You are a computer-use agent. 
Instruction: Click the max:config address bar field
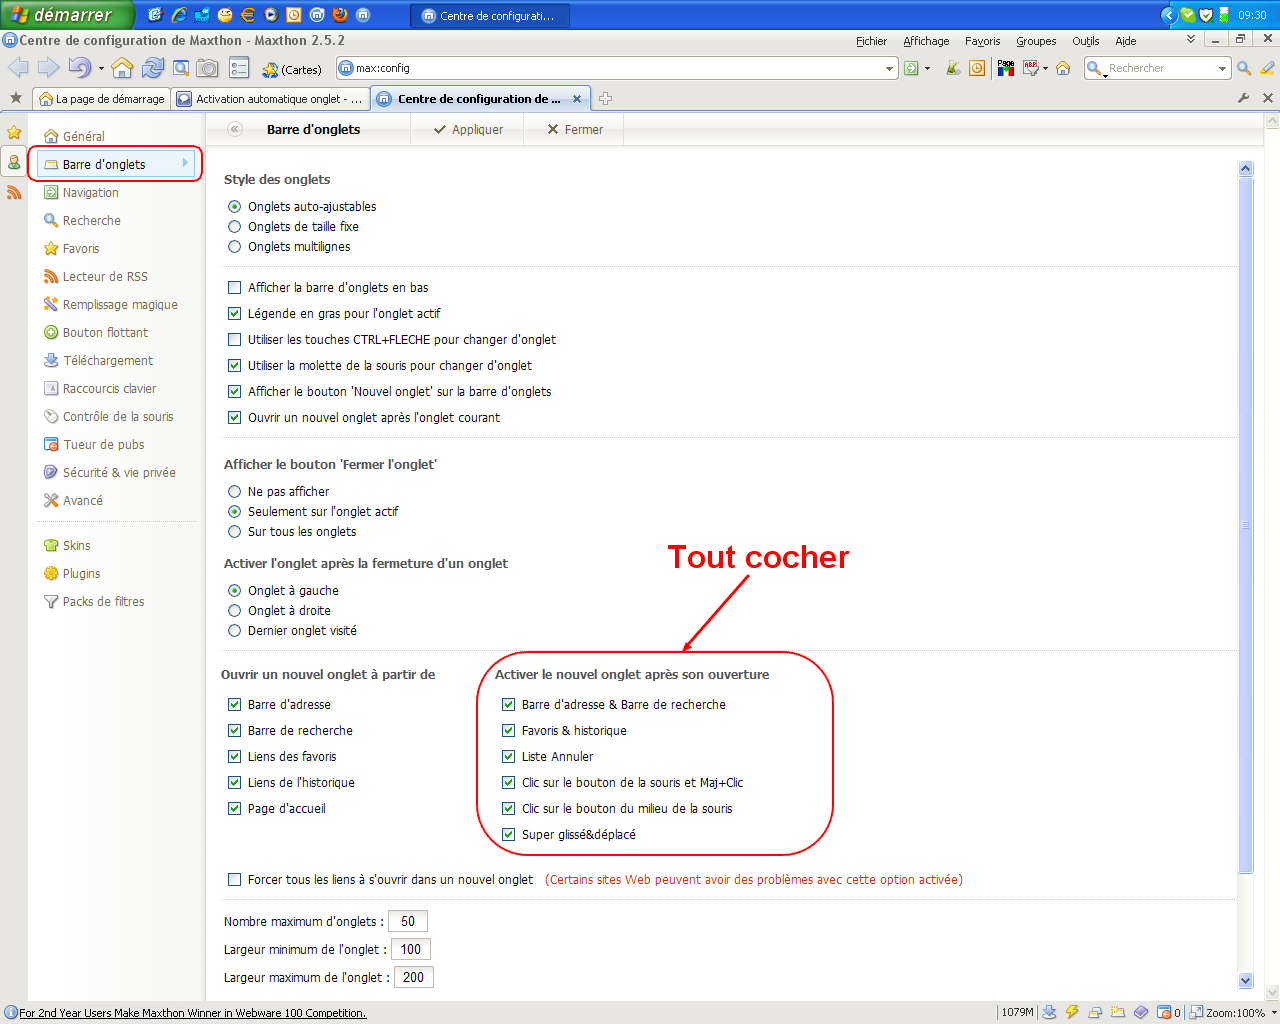pos(617,68)
